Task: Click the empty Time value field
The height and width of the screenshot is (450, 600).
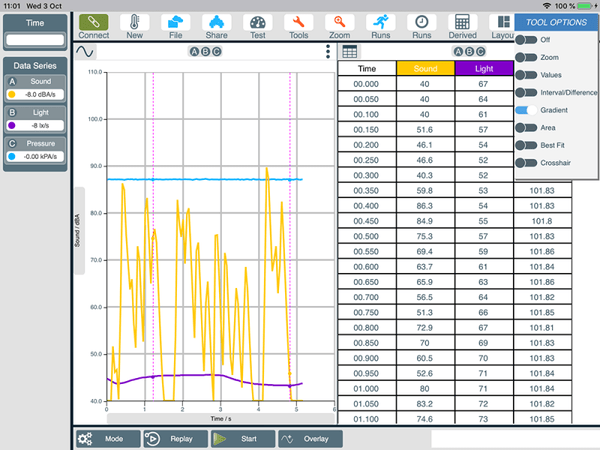Action: (x=35, y=40)
